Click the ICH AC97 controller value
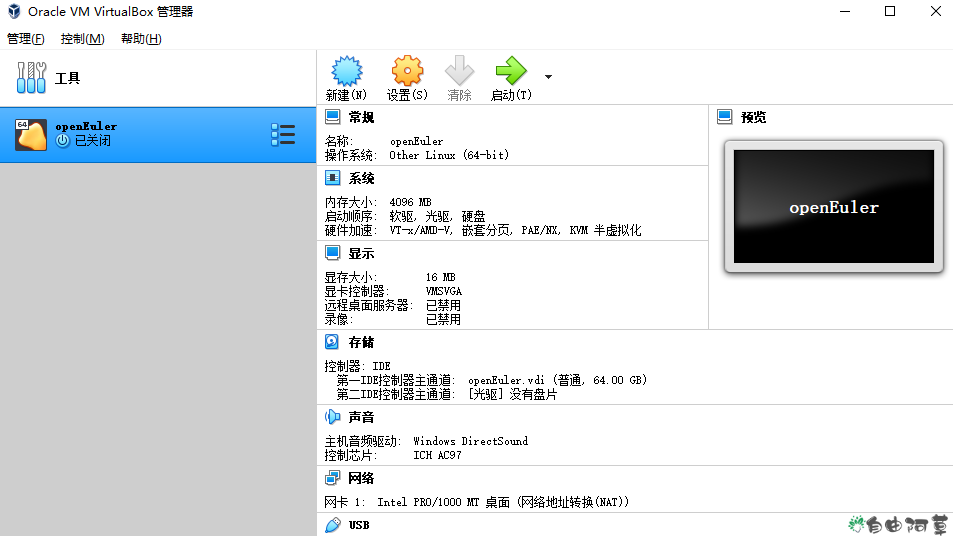953x536 pixels. [x=437, y=455]
